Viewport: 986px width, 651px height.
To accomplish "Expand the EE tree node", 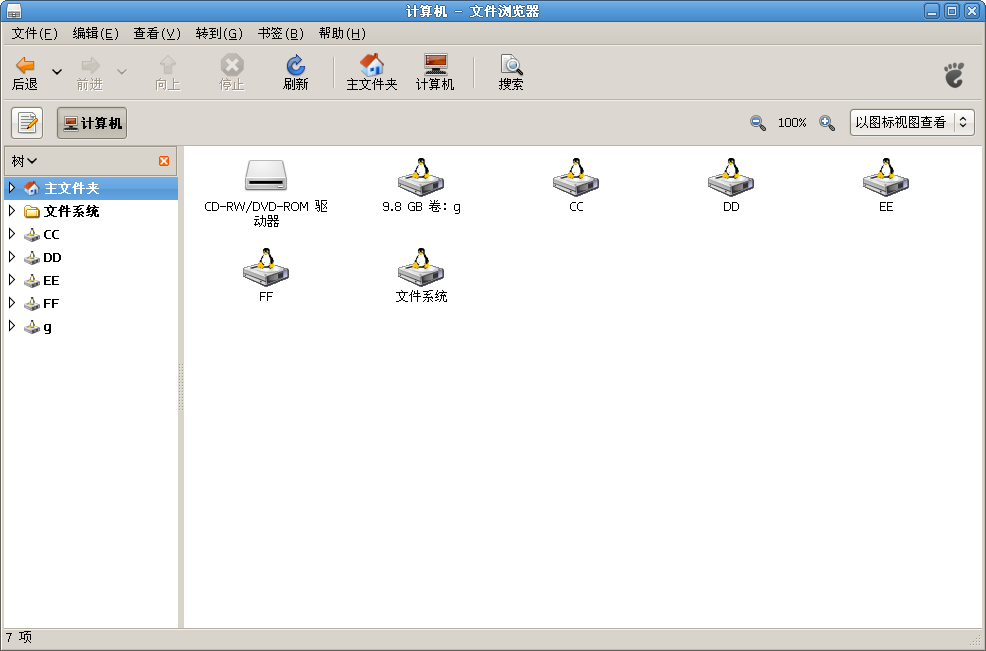I will pos(11,280).
